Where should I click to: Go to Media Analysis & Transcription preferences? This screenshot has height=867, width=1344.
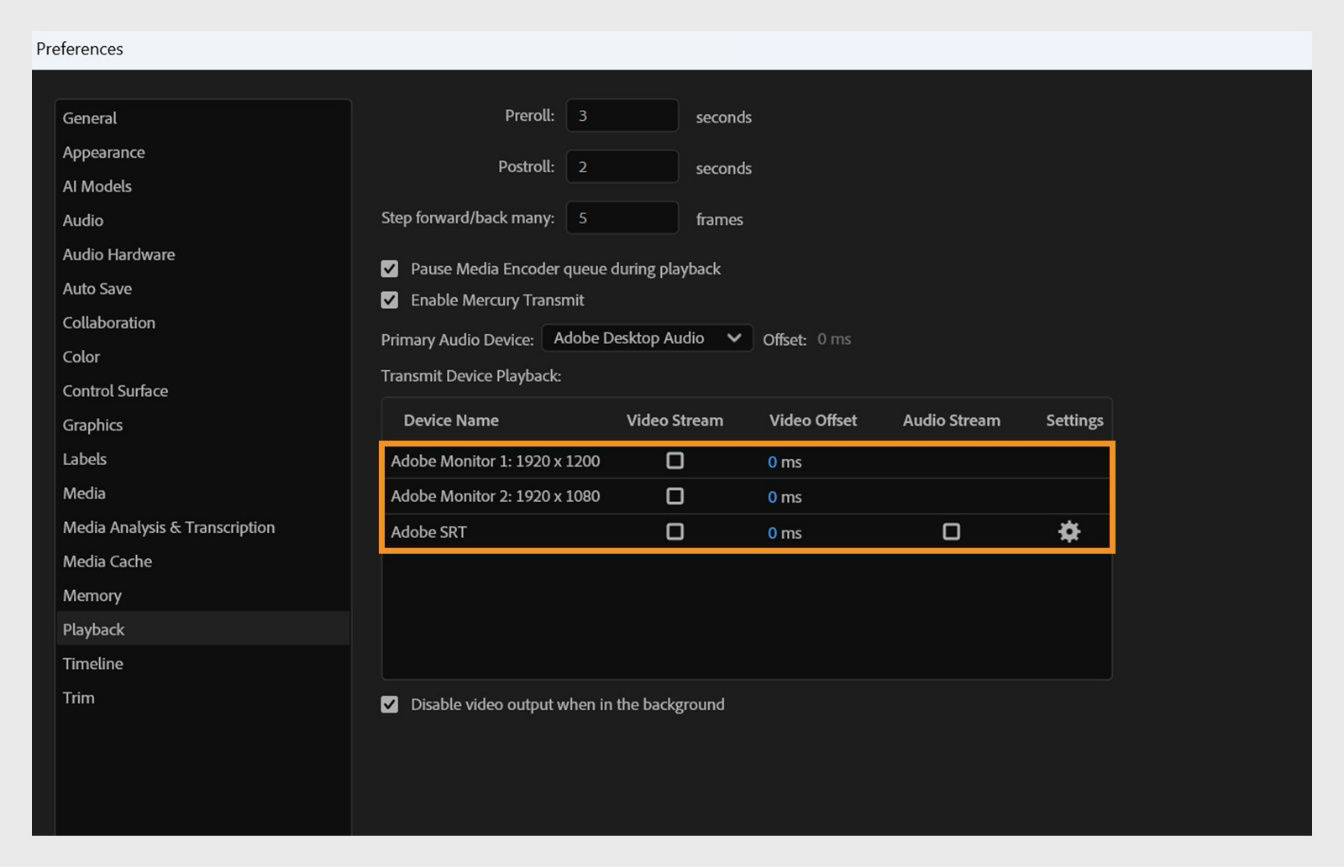(x=168, y=527)
